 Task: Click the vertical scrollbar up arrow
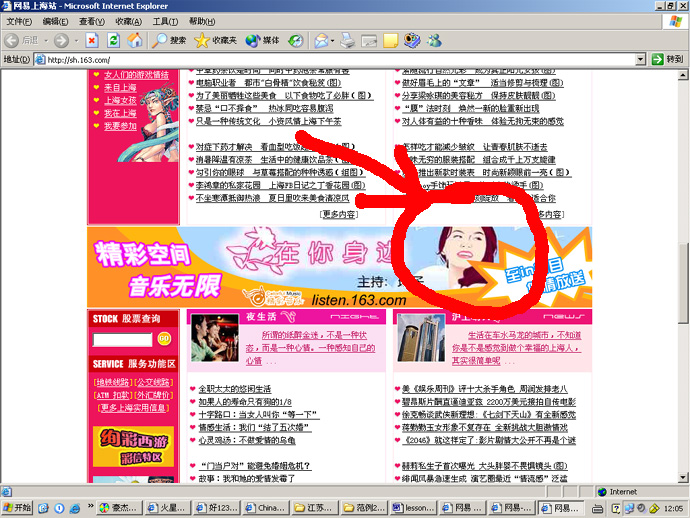point(683,75)
